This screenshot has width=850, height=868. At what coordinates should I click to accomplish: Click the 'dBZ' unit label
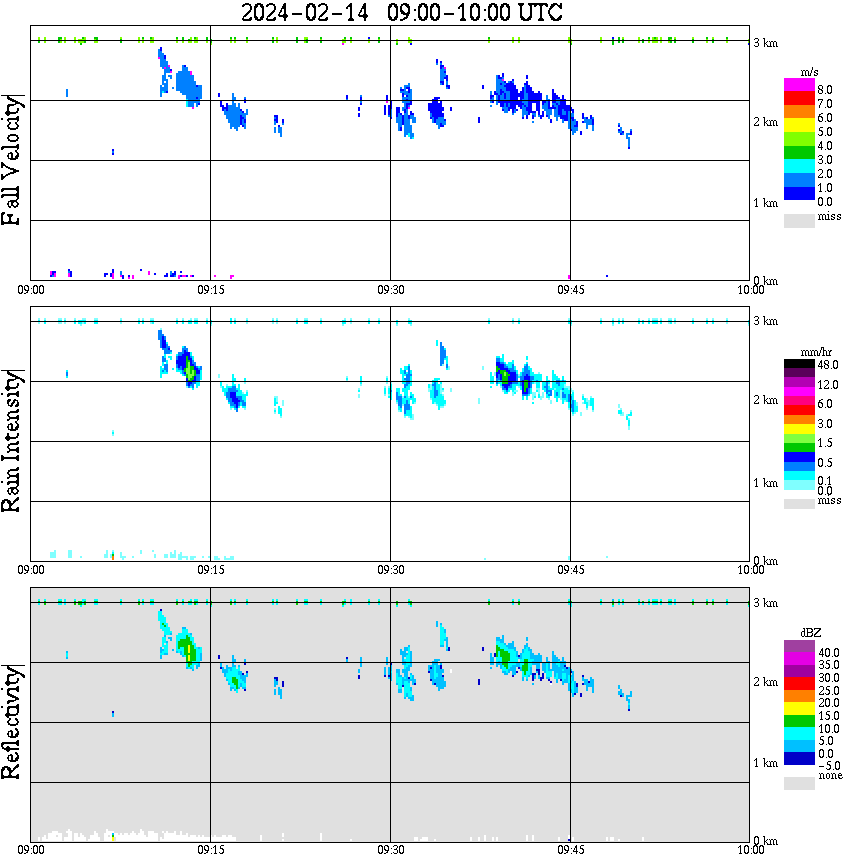pyautogui.click(x=811, y=632)
